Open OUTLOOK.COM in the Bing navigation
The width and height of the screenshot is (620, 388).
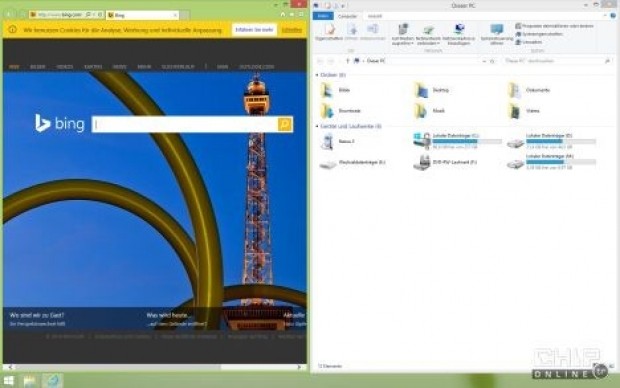pos(257,67)
